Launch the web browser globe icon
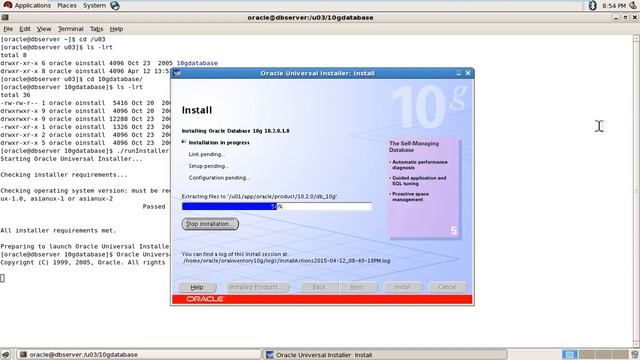640x360 pixels. 115,6
